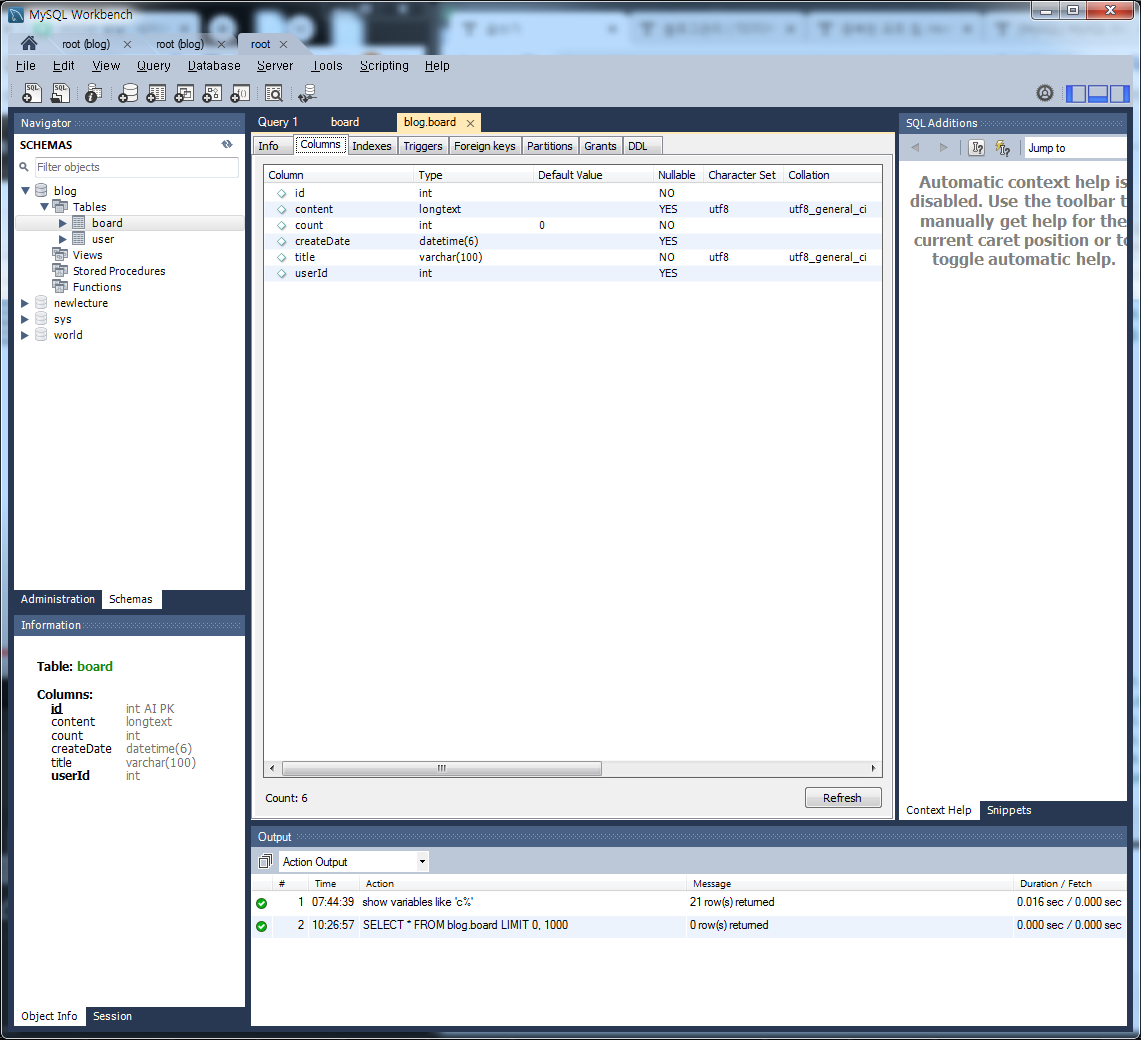The image size is (1141, 1040).
Task: Switch to the Triggers tab
Action: [423, 146]
